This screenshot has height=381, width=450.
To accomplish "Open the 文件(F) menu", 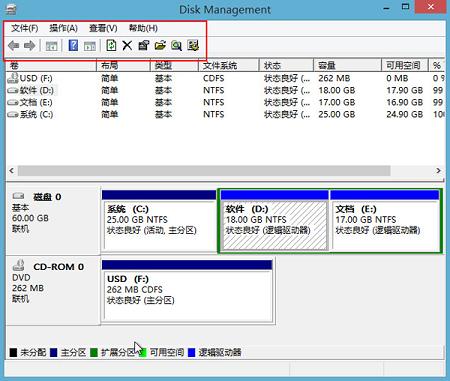I will coord(25,28).
